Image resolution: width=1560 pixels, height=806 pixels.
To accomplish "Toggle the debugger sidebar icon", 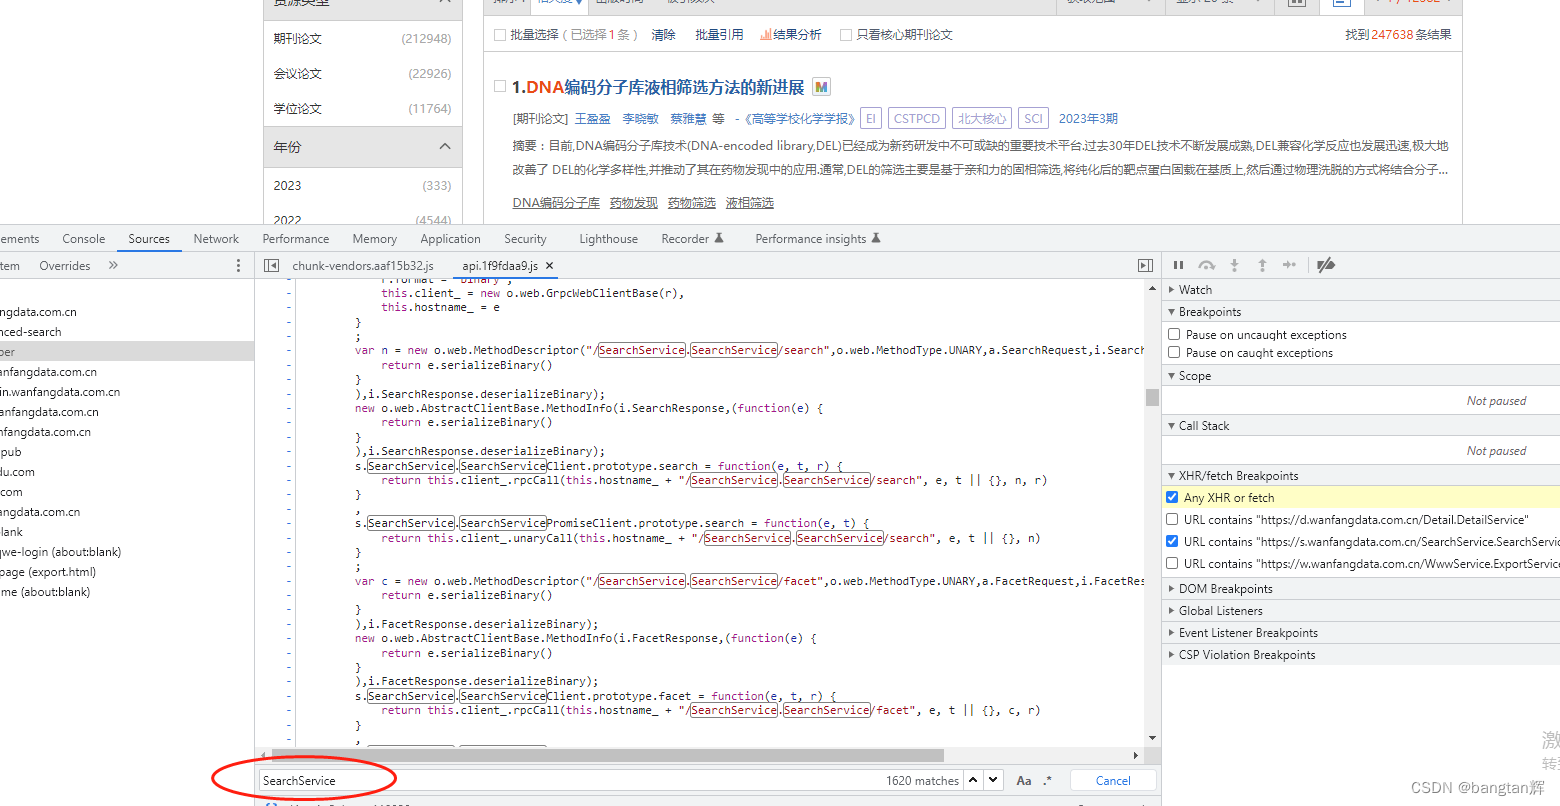I will tap(1145, 266).
